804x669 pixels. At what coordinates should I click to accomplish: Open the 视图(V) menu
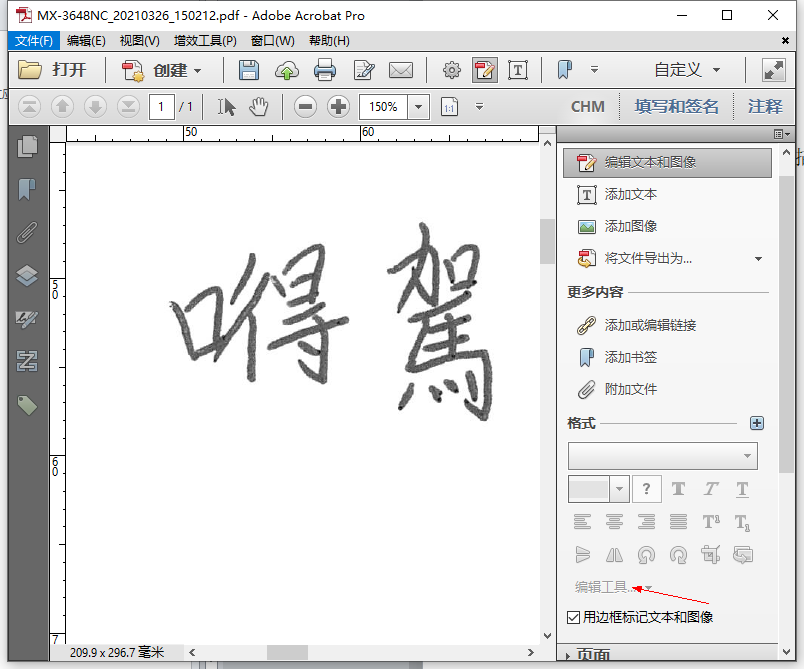pos(139,40)
